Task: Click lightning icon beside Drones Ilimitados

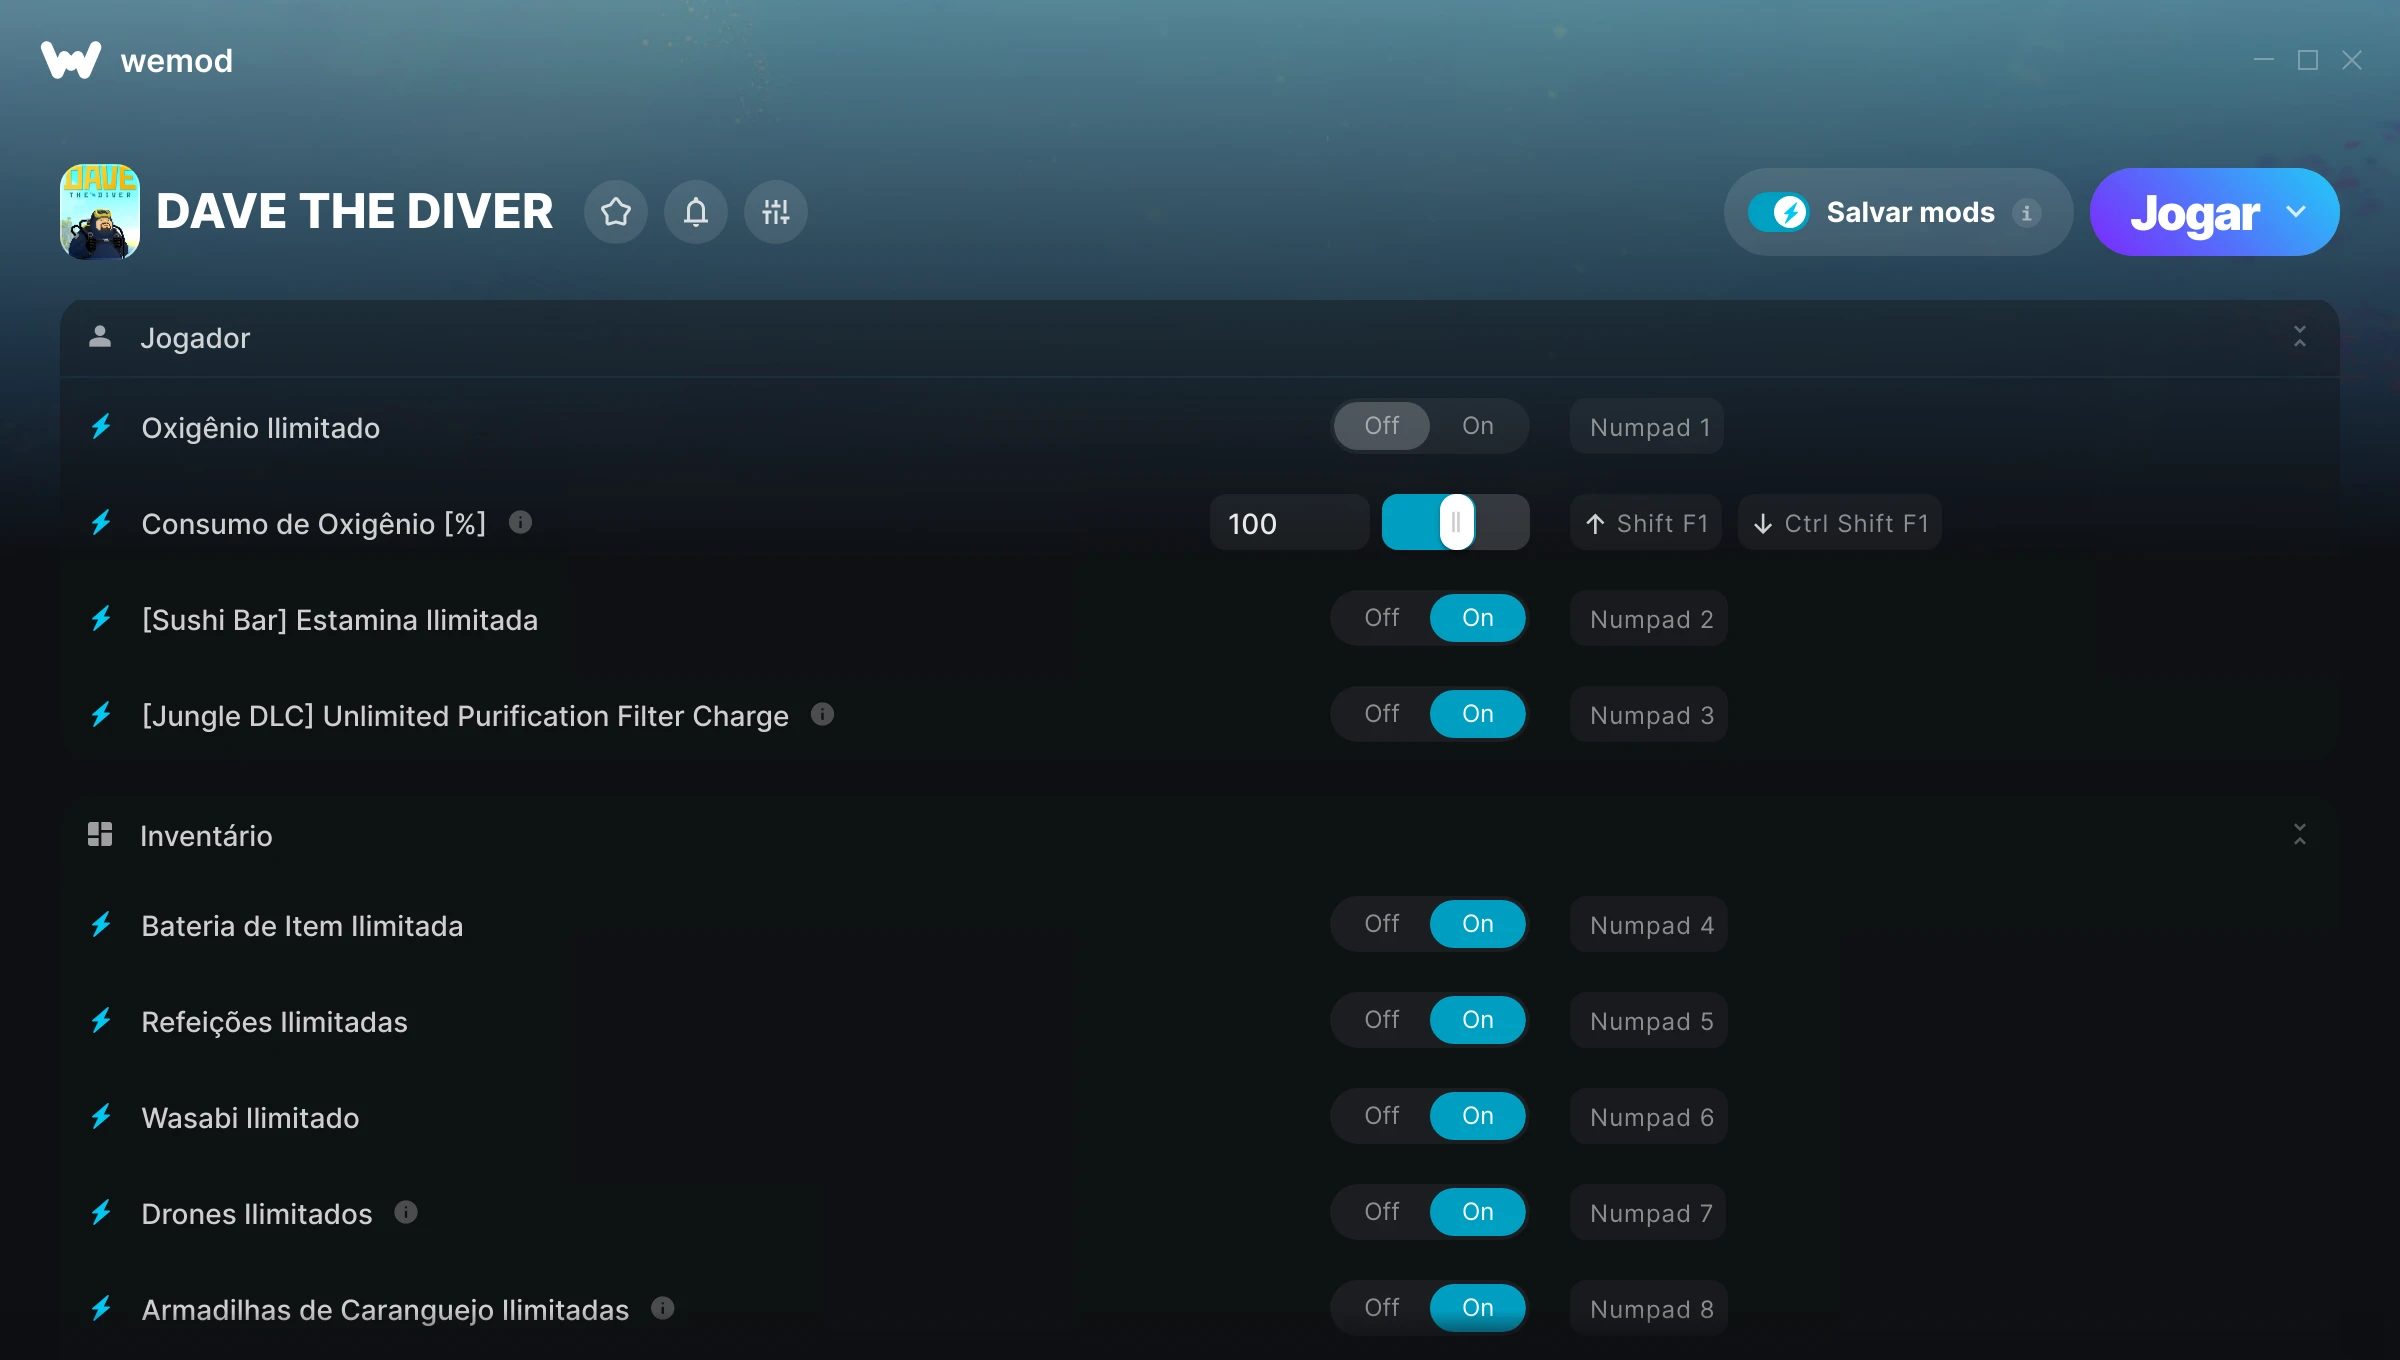Action: tap(101, 1213)
